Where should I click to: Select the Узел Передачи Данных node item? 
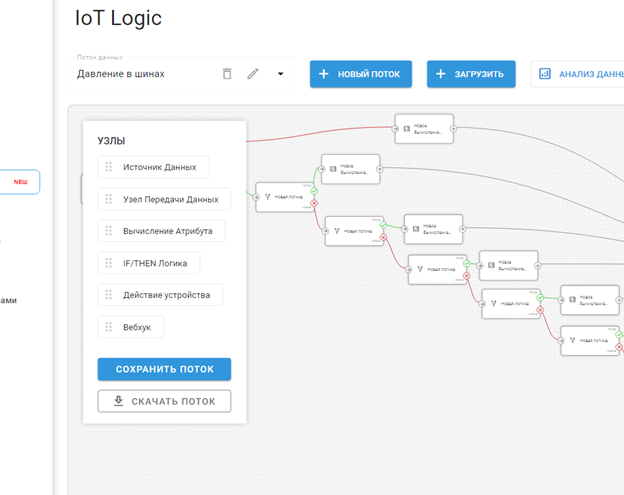pos(168,199)
